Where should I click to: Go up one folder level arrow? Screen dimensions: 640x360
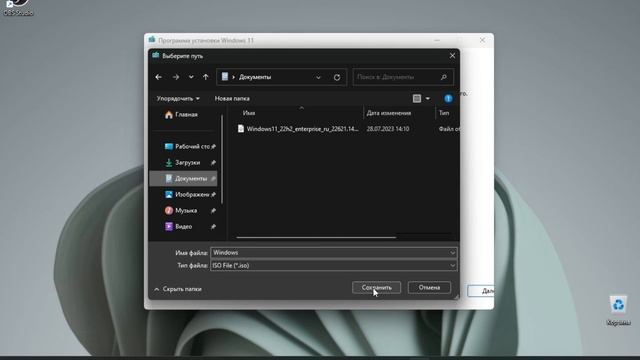point(206,77)
